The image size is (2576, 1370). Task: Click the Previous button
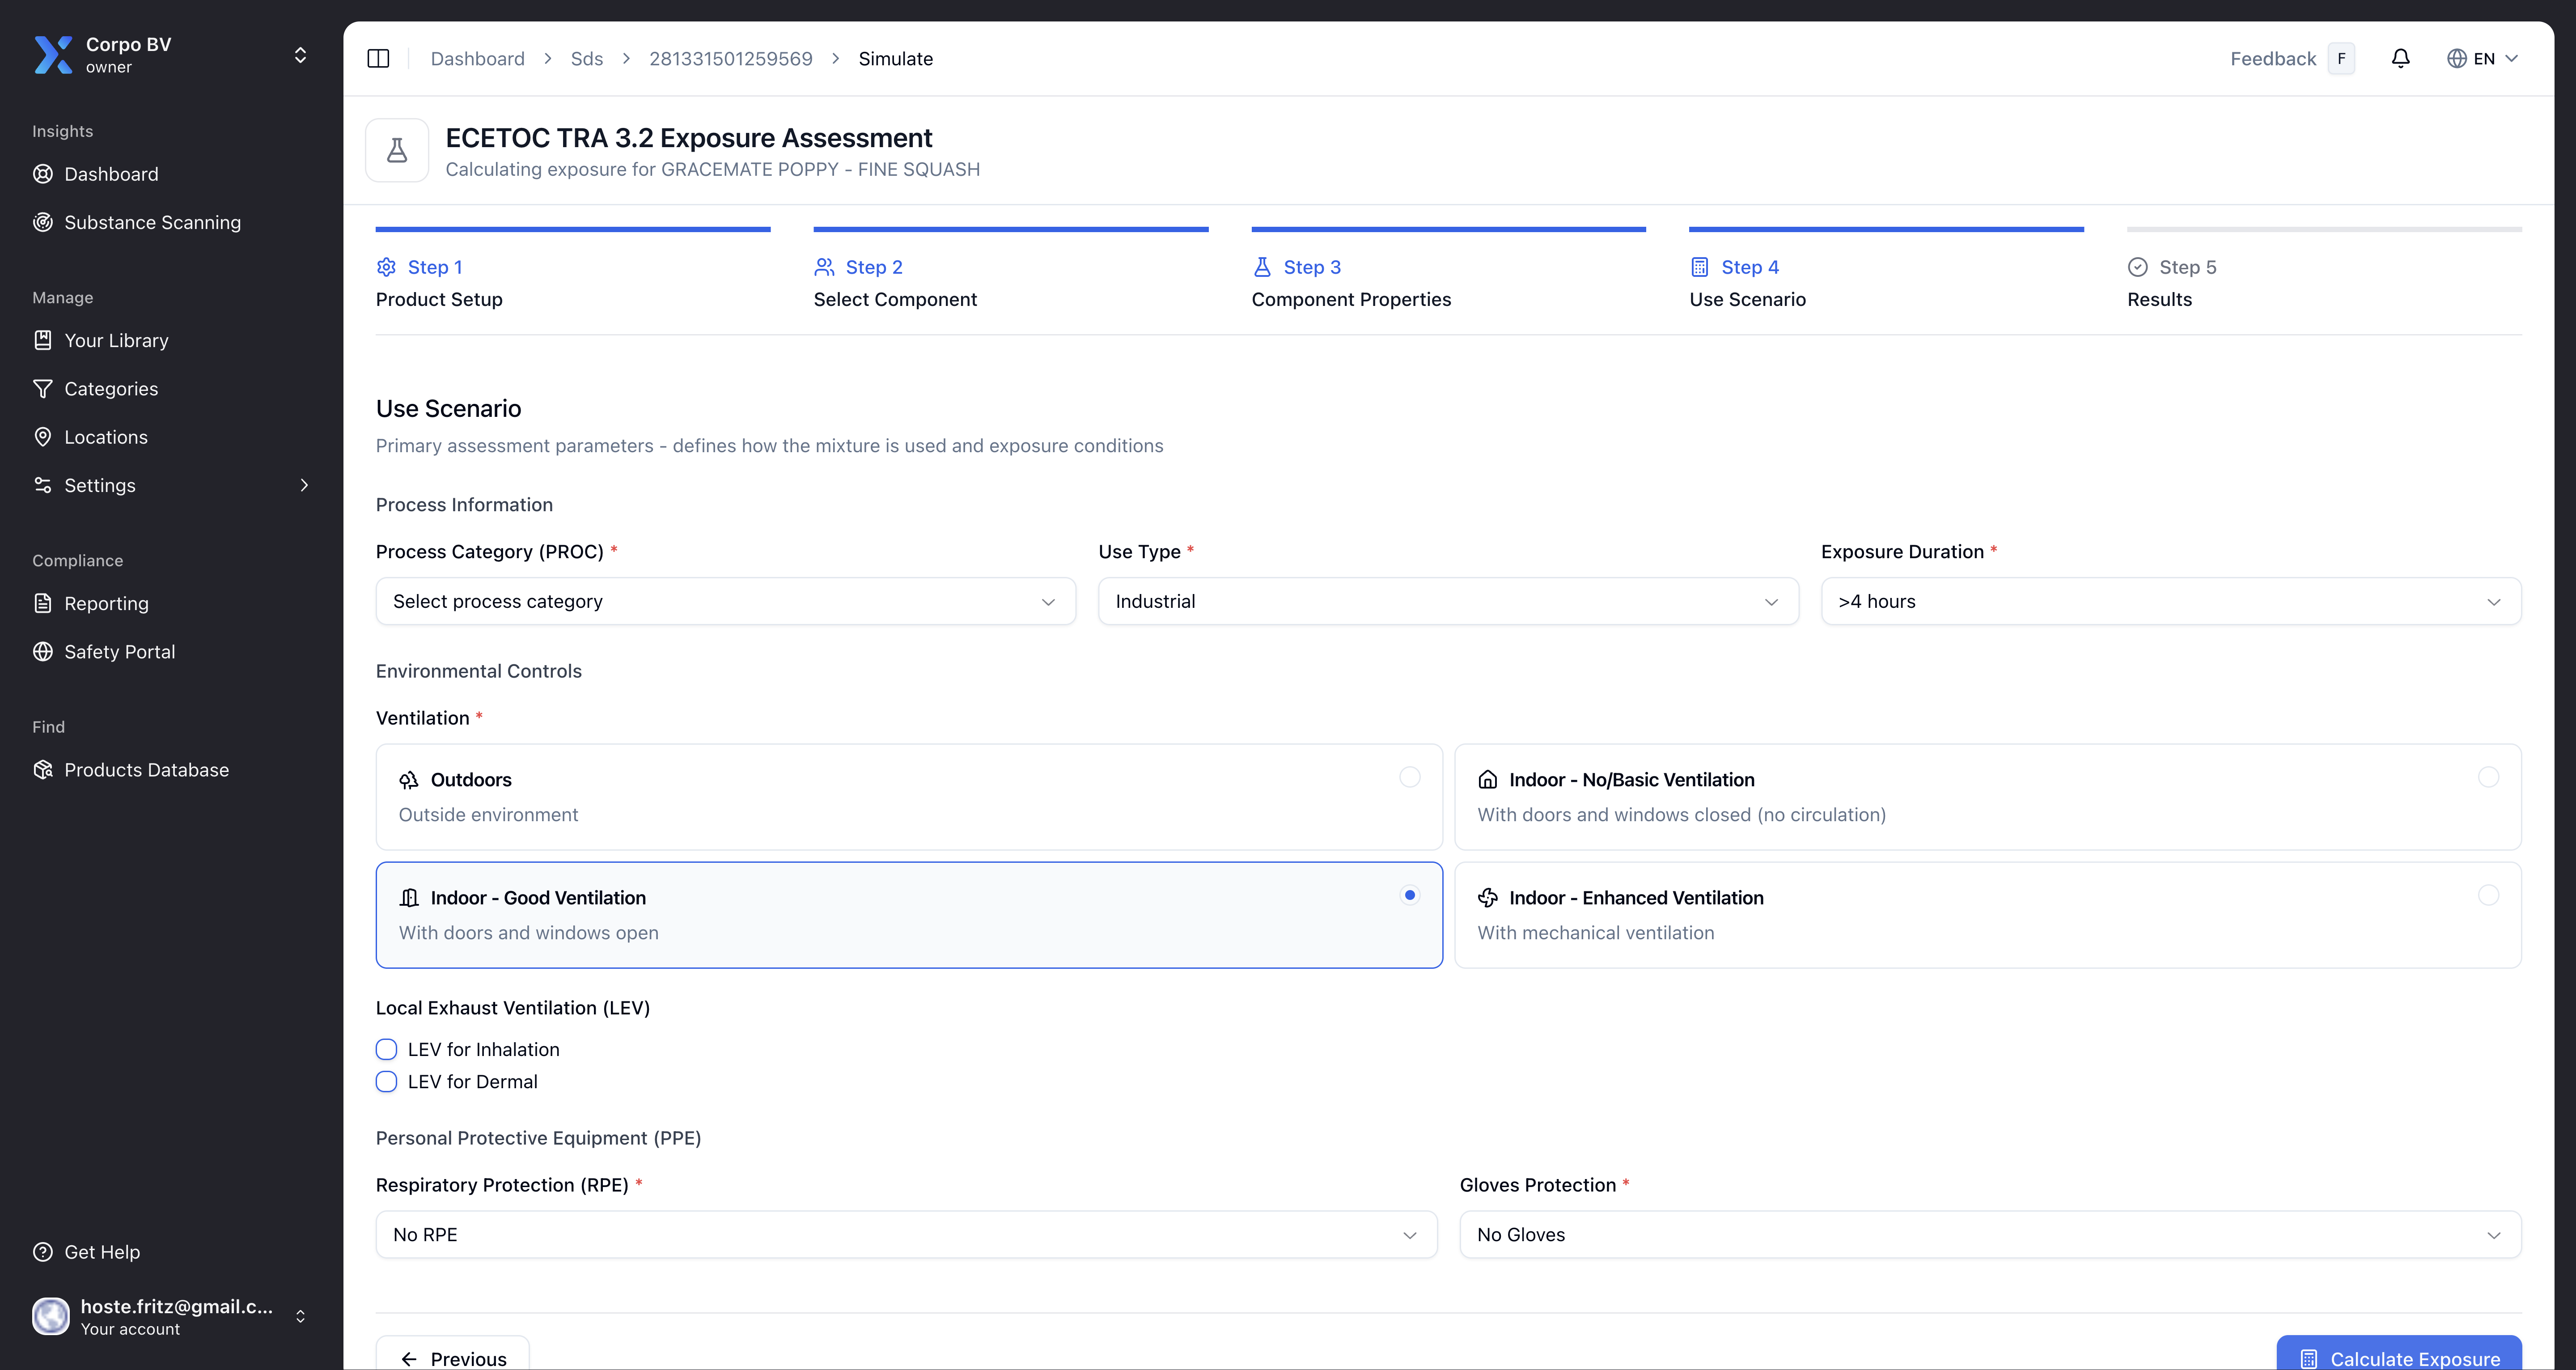tap(453, 1357)
